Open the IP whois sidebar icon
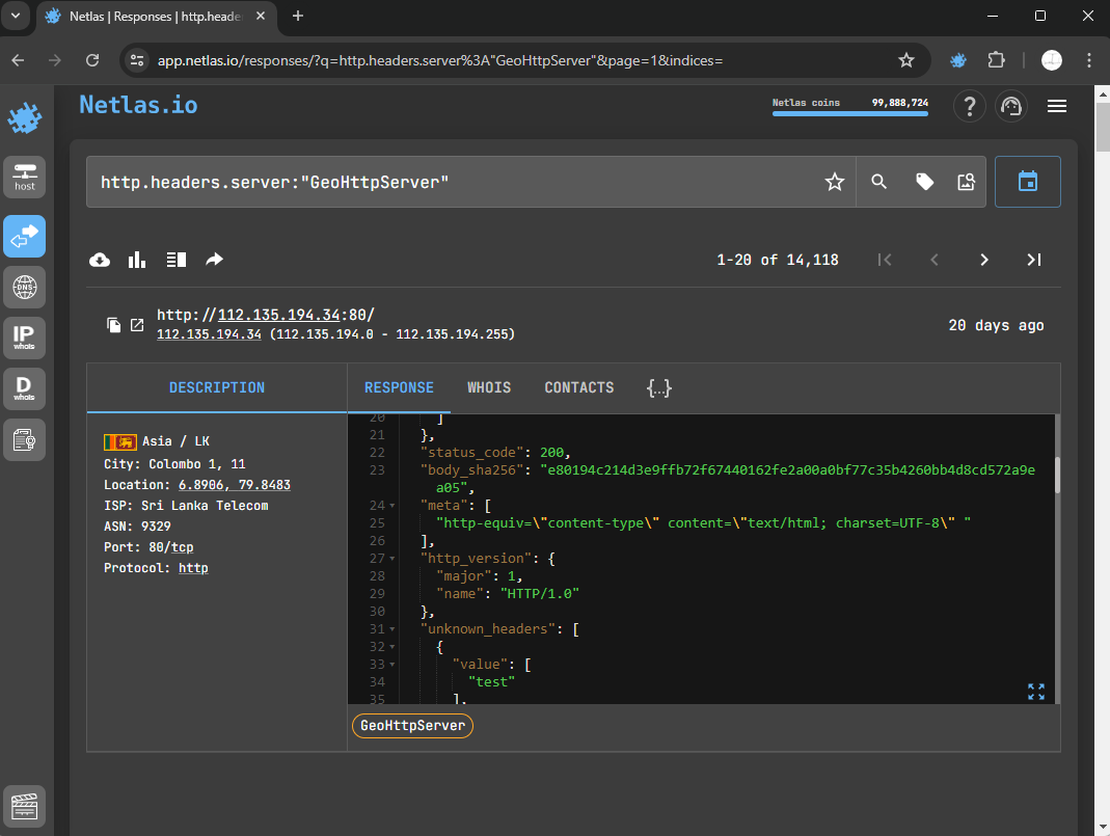The width and height of the screenshot is (1110, 836). coord(24,337)
